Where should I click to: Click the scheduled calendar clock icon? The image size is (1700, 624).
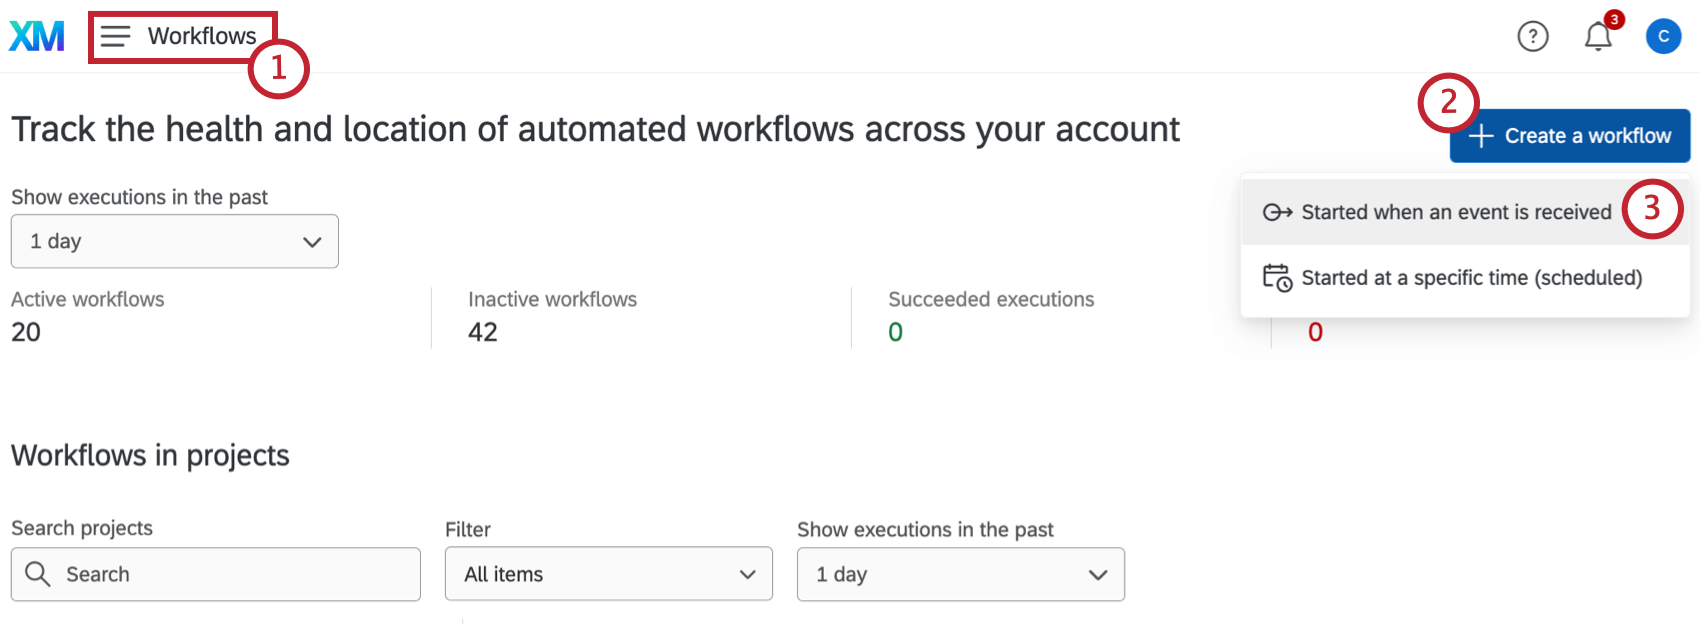click(x=1277, y=278)
